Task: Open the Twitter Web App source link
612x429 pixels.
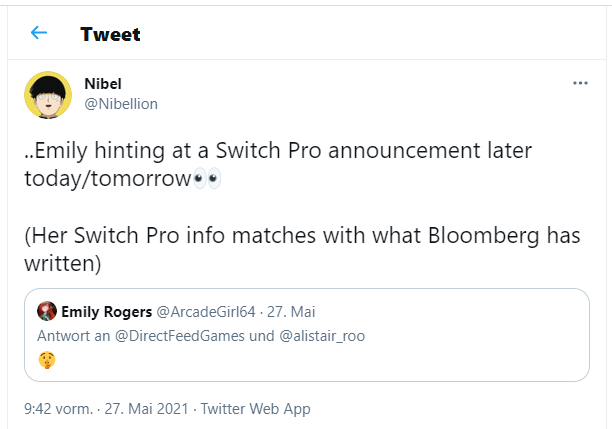Action: [256, 408]
